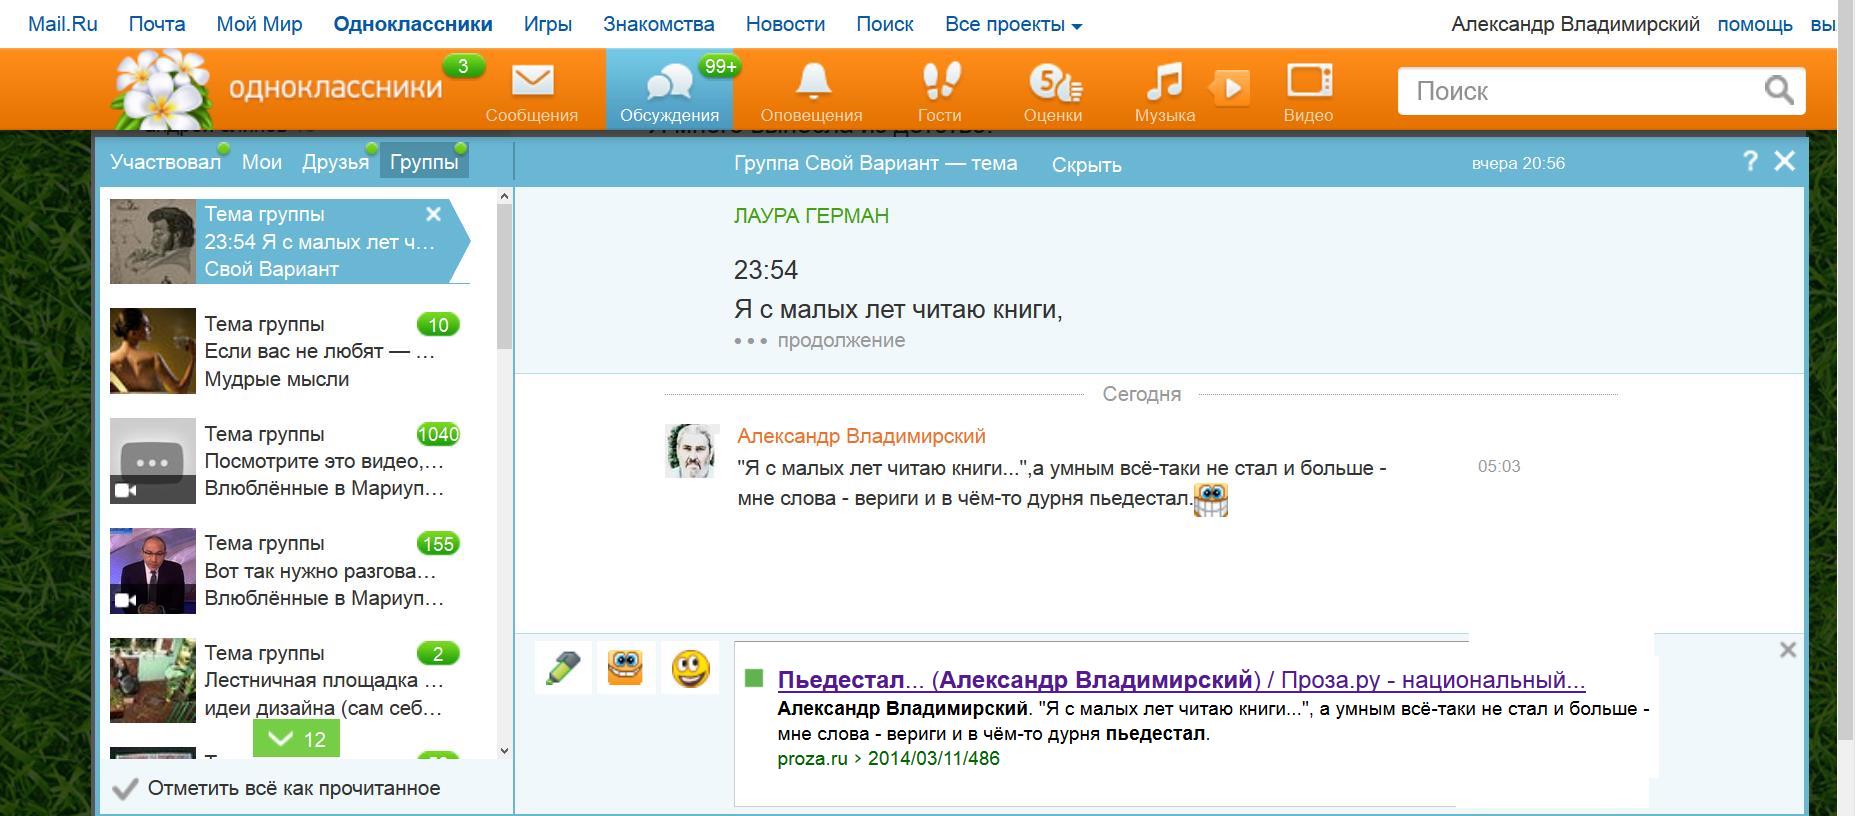Viewport: 1856px width, 816px height.
Task: Switch to the Участвовал tab
Action: tap(165, 162)
